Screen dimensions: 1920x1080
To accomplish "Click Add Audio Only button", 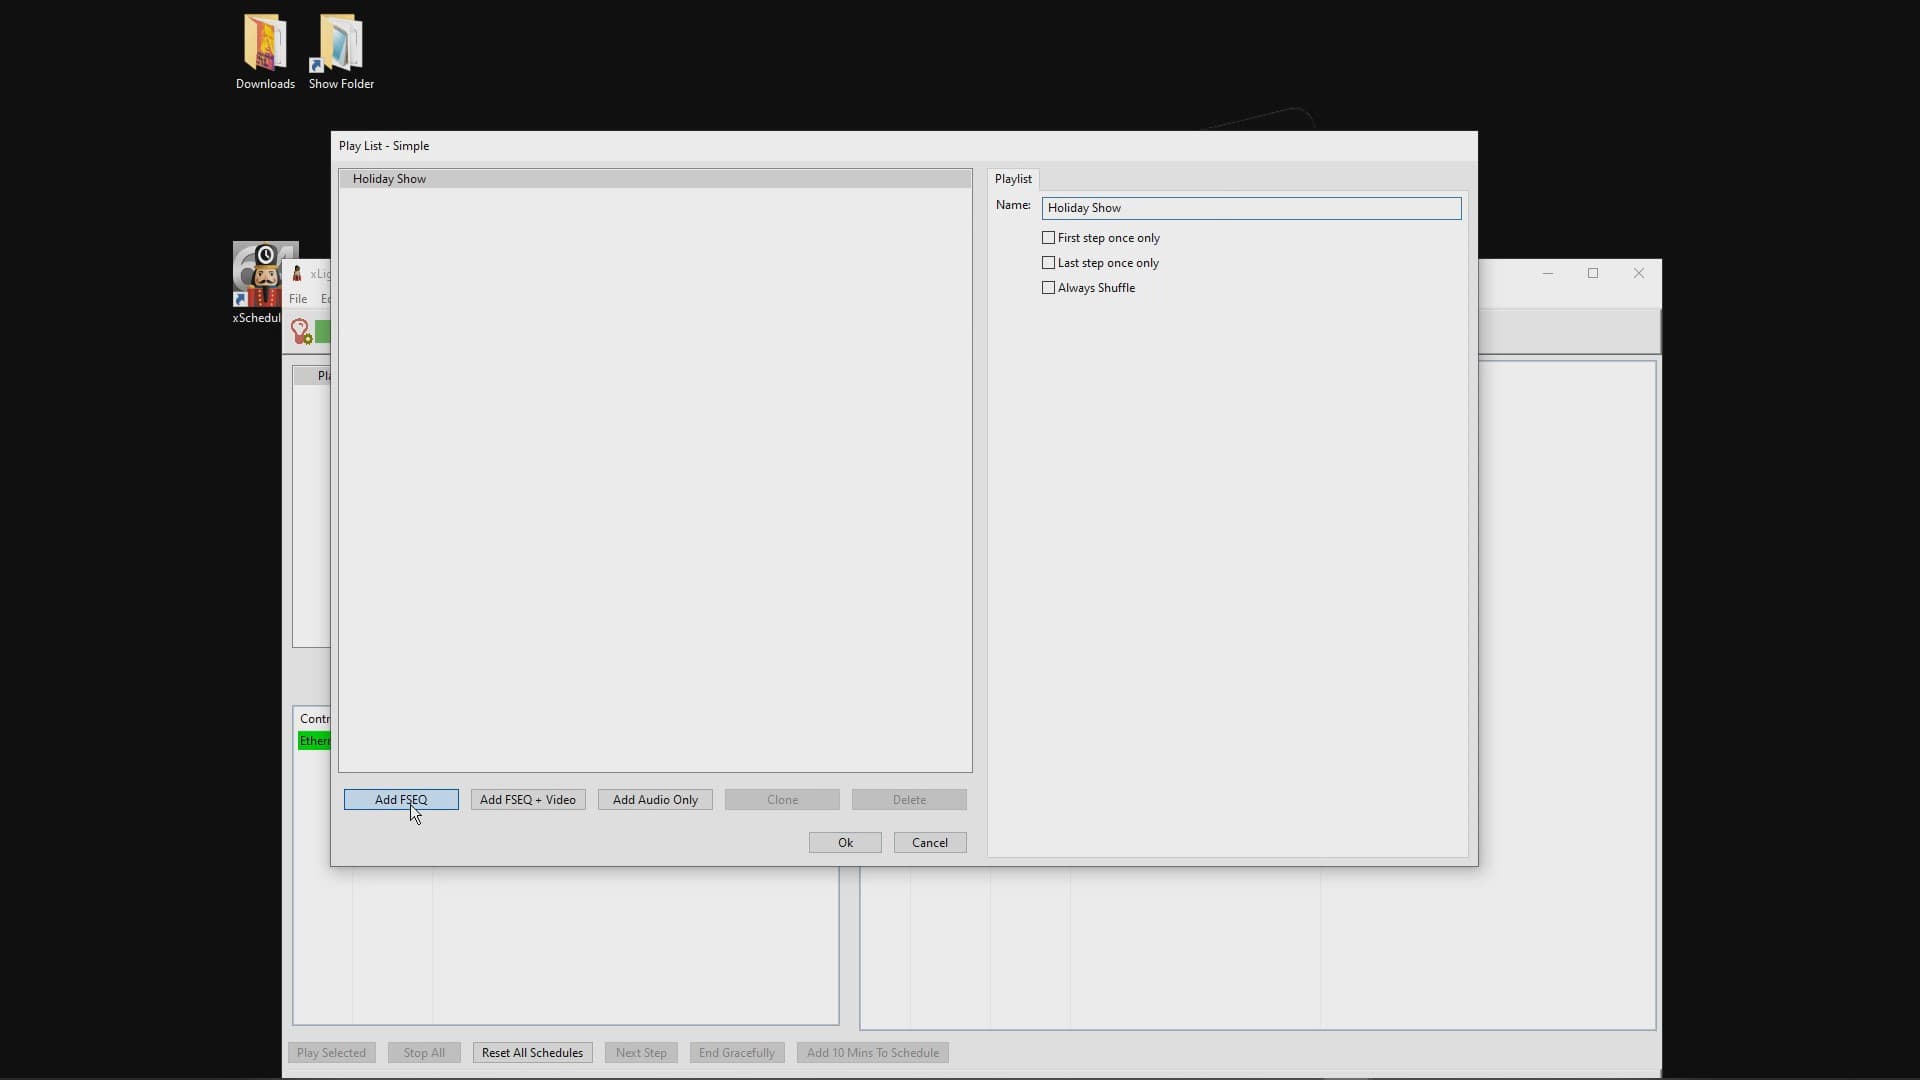I will [655, 800].
